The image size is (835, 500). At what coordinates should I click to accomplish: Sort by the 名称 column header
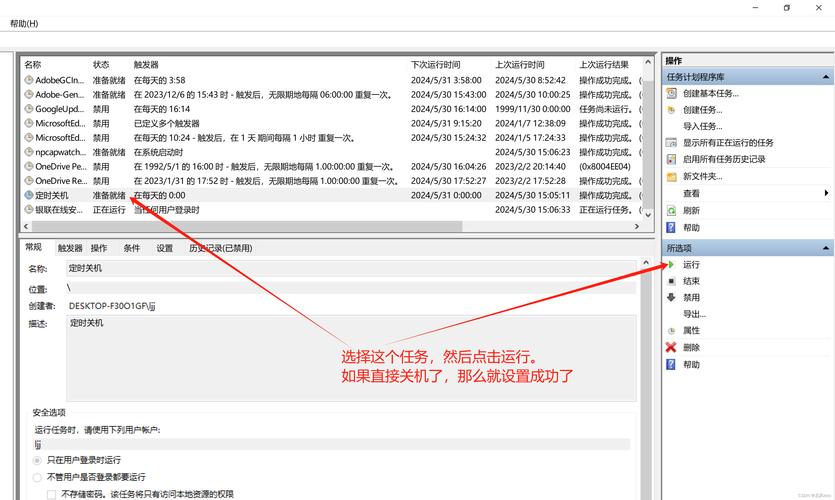click(x=32, y=64)
